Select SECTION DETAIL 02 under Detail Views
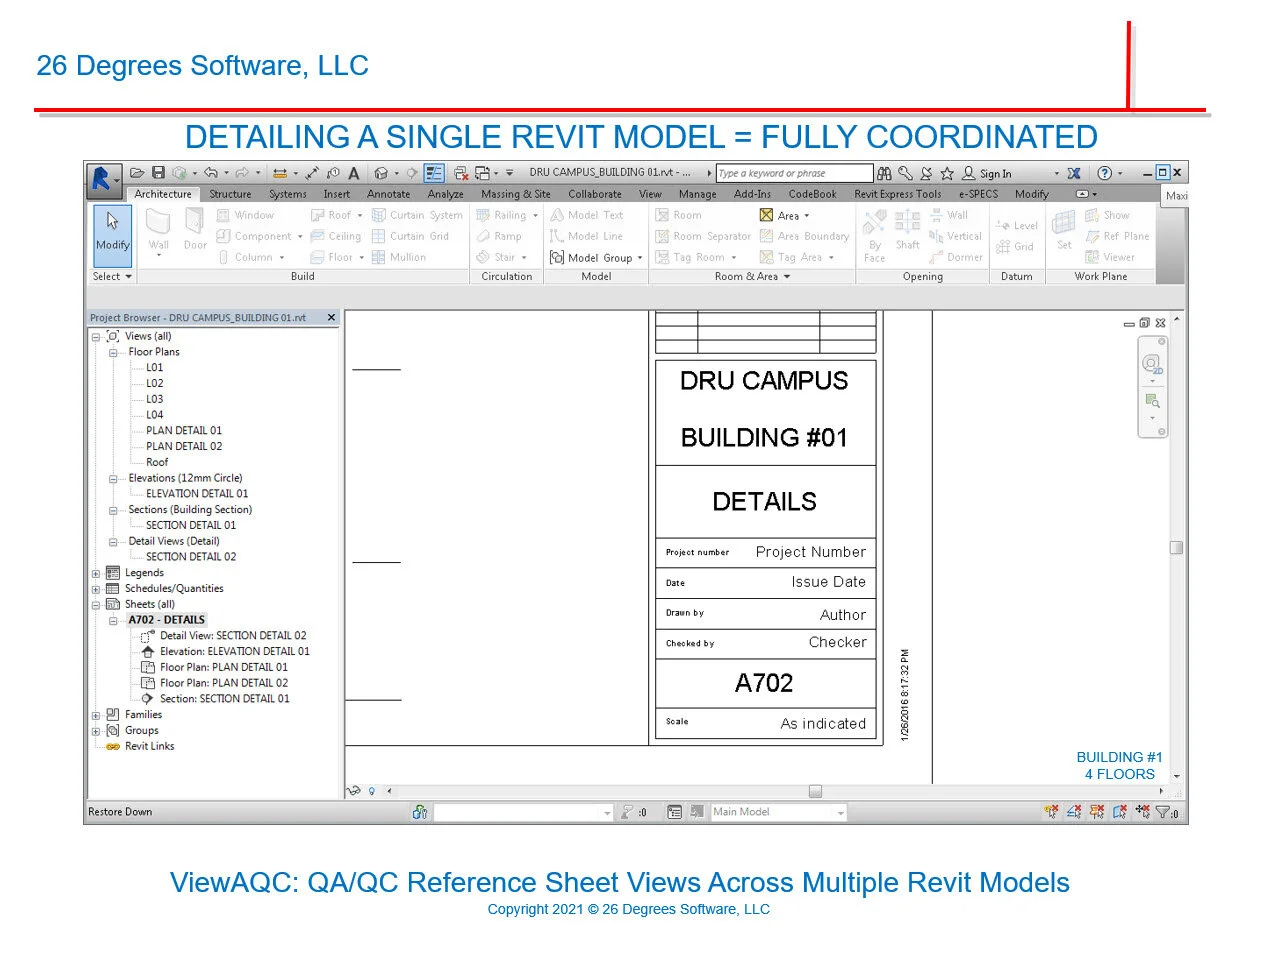1272x954 pixels. click(x=191, y=557)
